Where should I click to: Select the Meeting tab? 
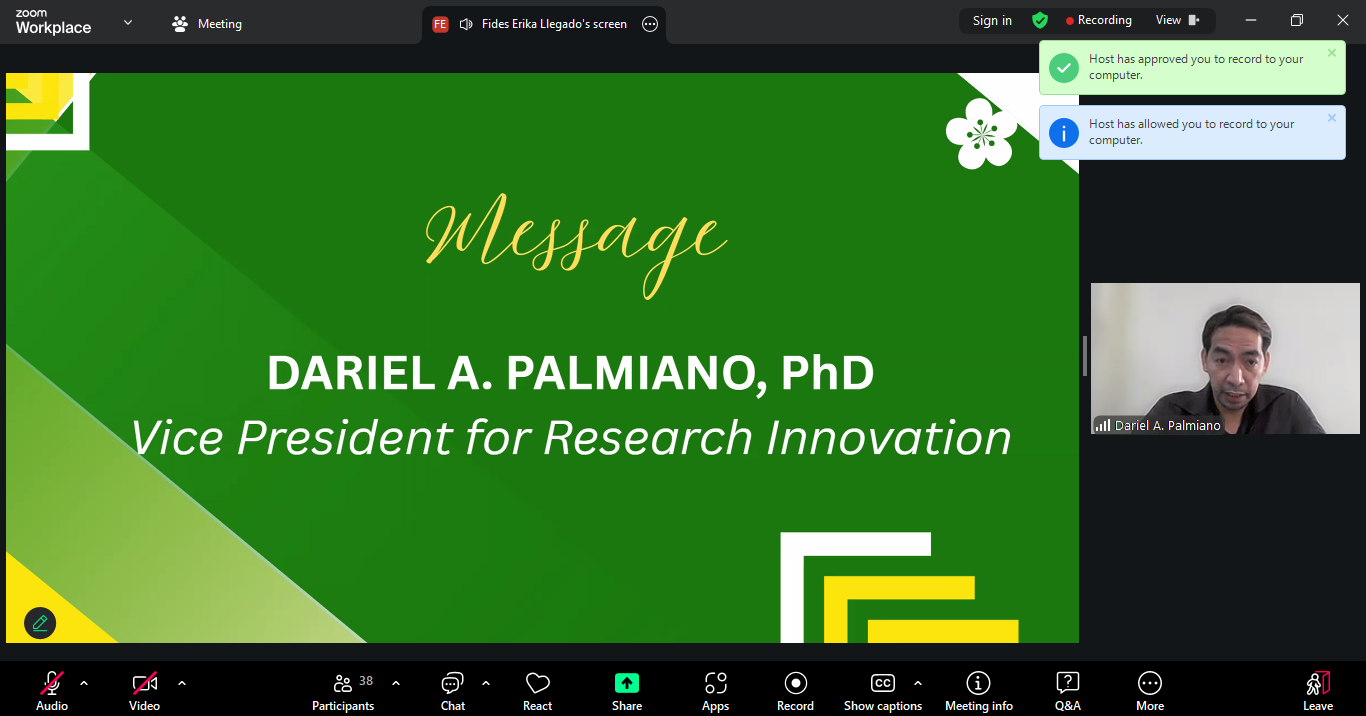pyautogui.click(x=208, y=24)
